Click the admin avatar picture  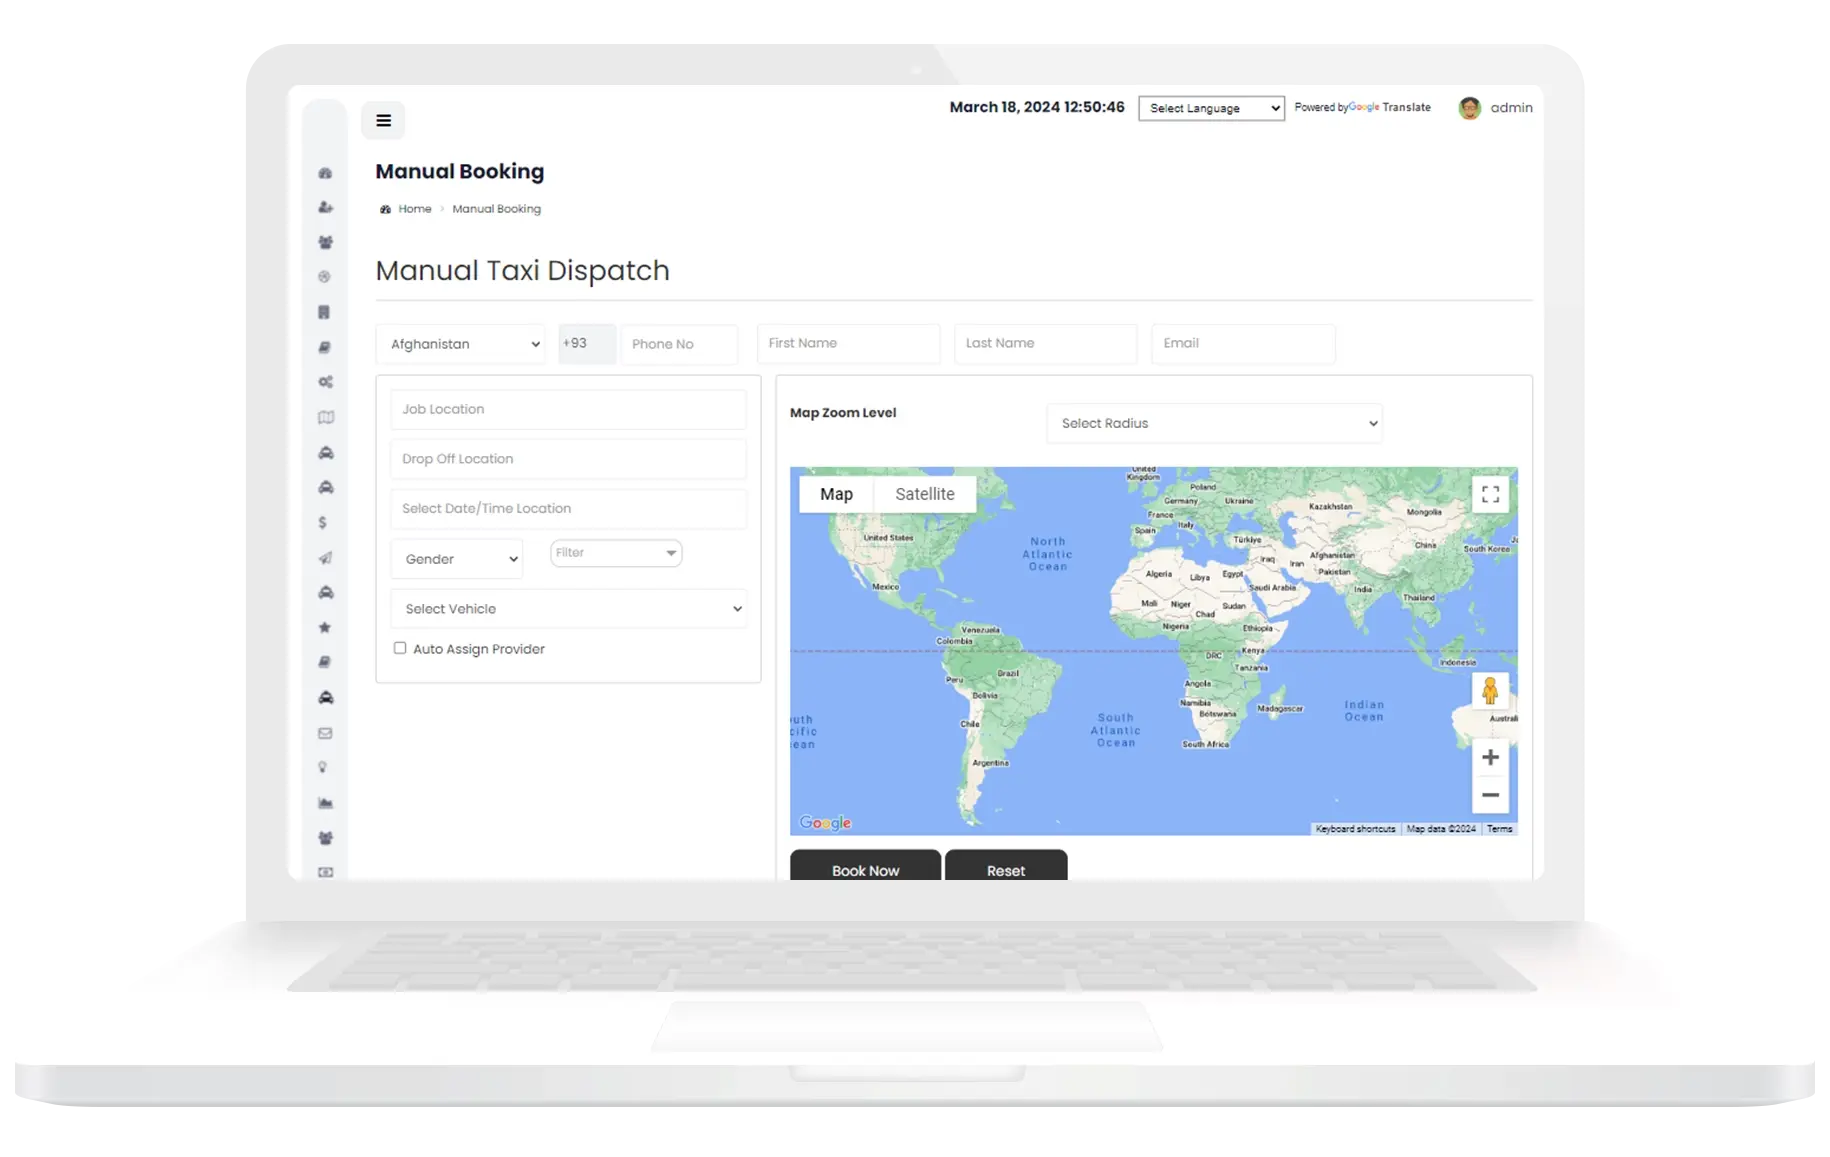[x=1469, y=108]
